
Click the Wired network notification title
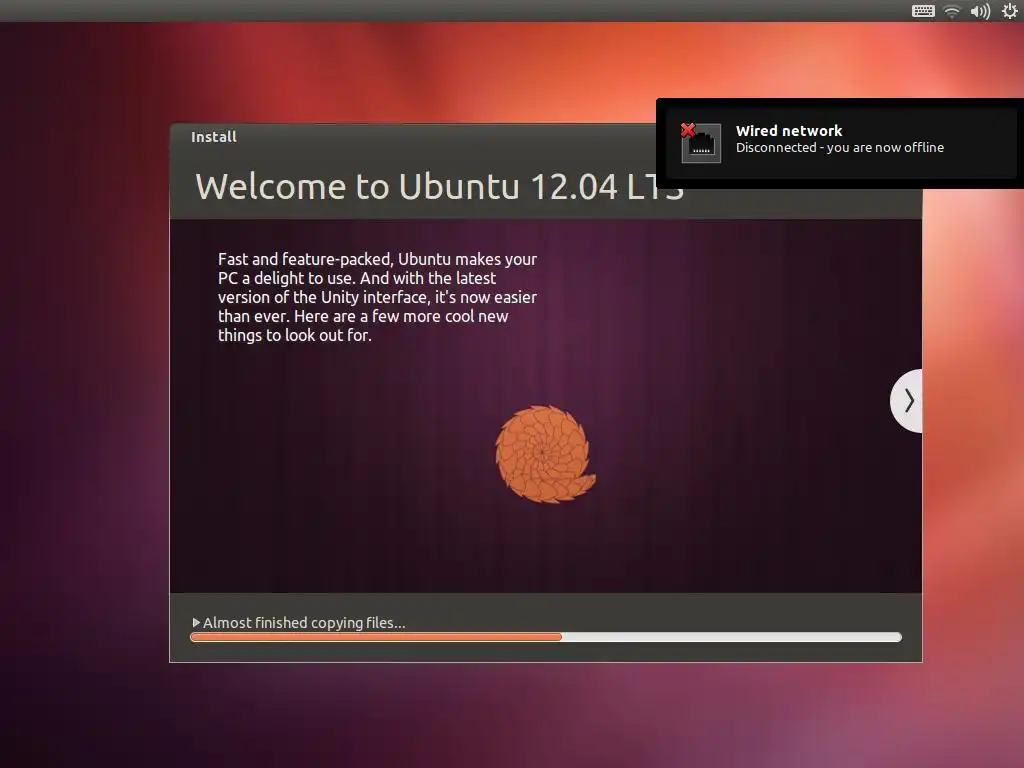(789, 131)
